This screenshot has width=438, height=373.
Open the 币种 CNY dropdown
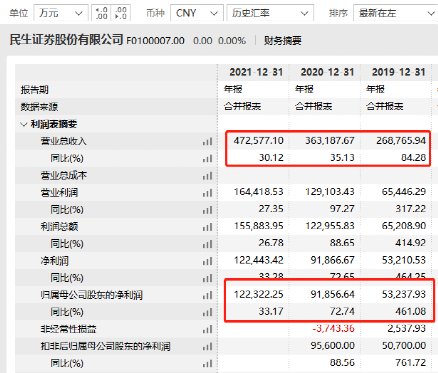point(197,13)
